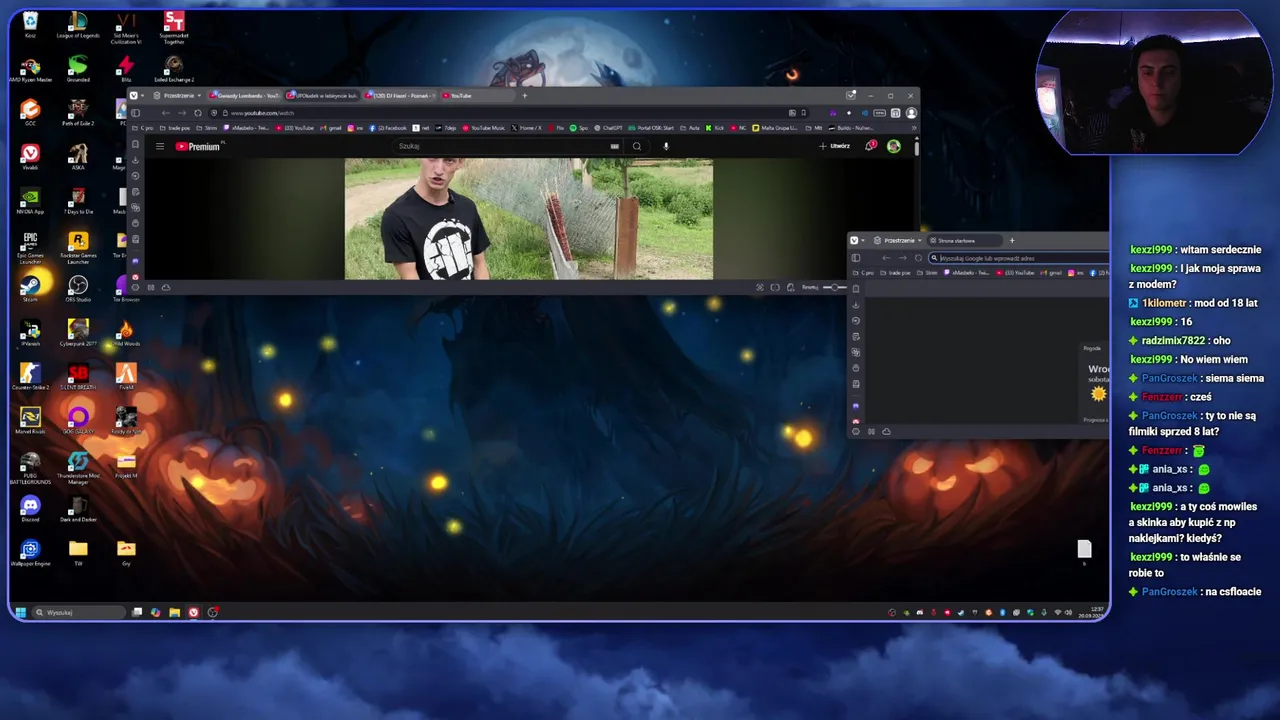Open NVIDIA App desktop shortcut
The image size is (1280, 720).
(30, 201)
